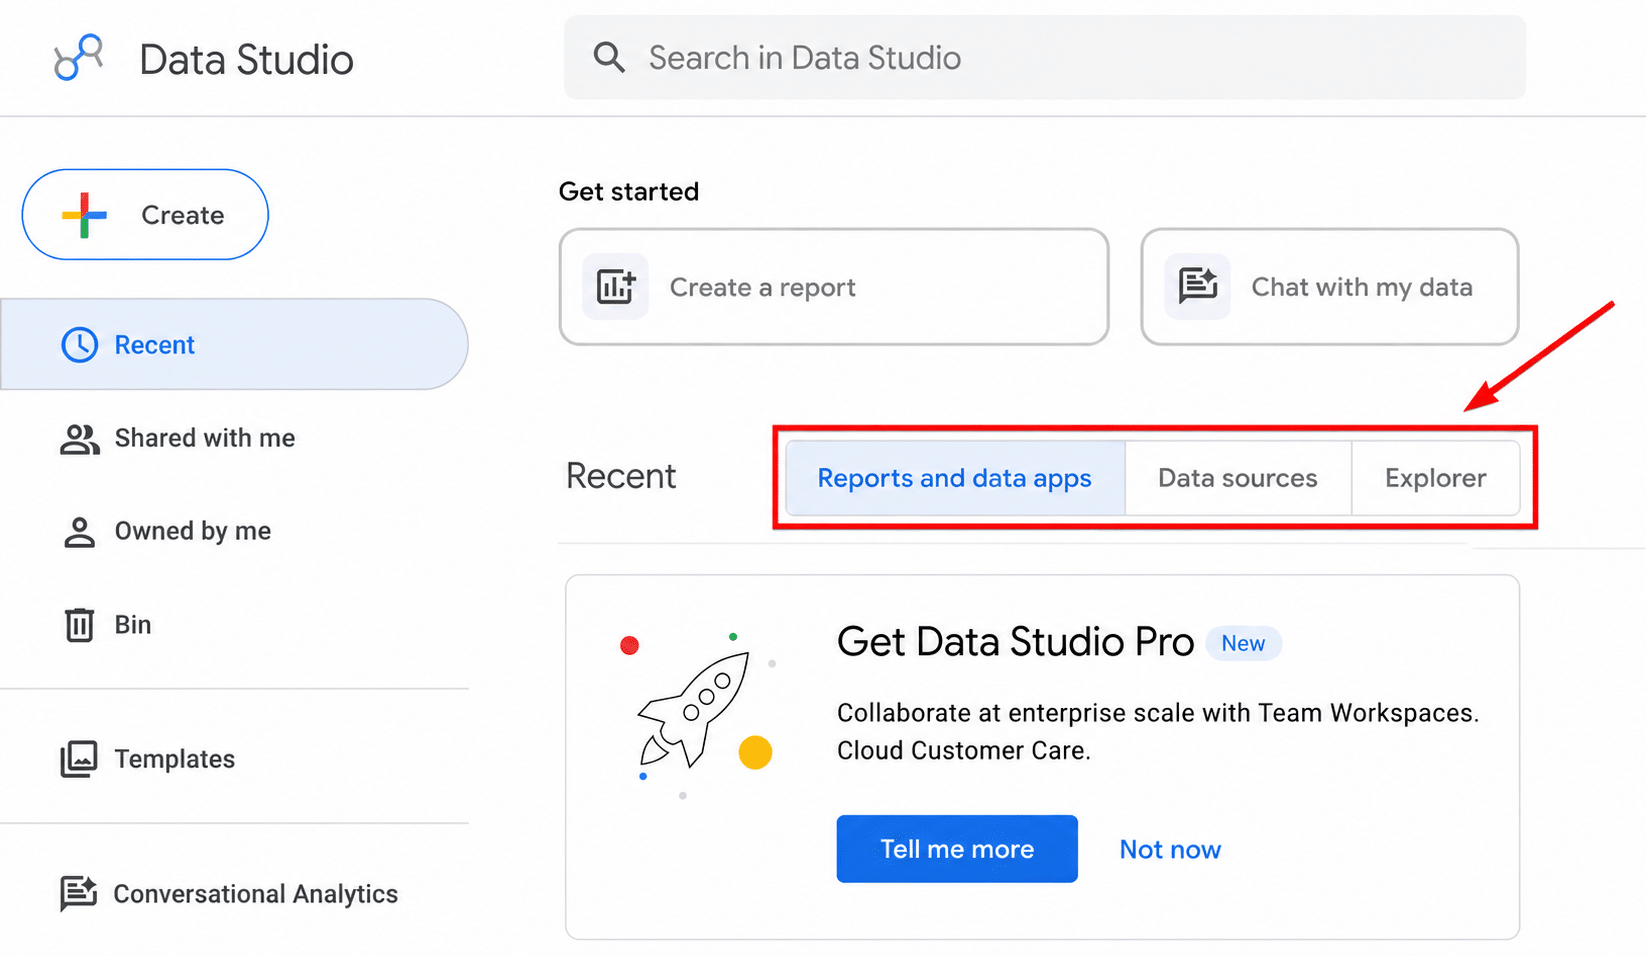Switch to the Explorer tab
Image resolution: width=1646 pixels, height=956 pixels.
[1436, 479]
